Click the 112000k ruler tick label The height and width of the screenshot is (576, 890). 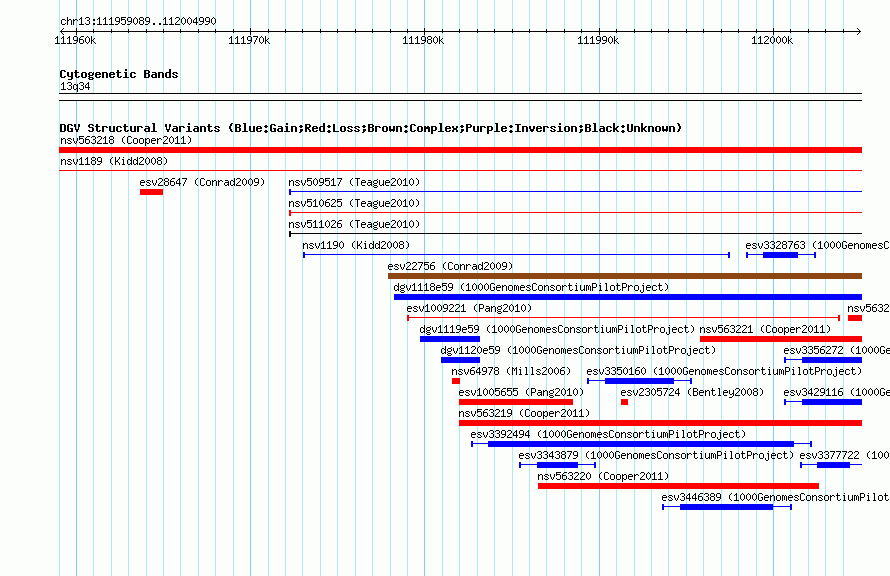pos(772,40)
